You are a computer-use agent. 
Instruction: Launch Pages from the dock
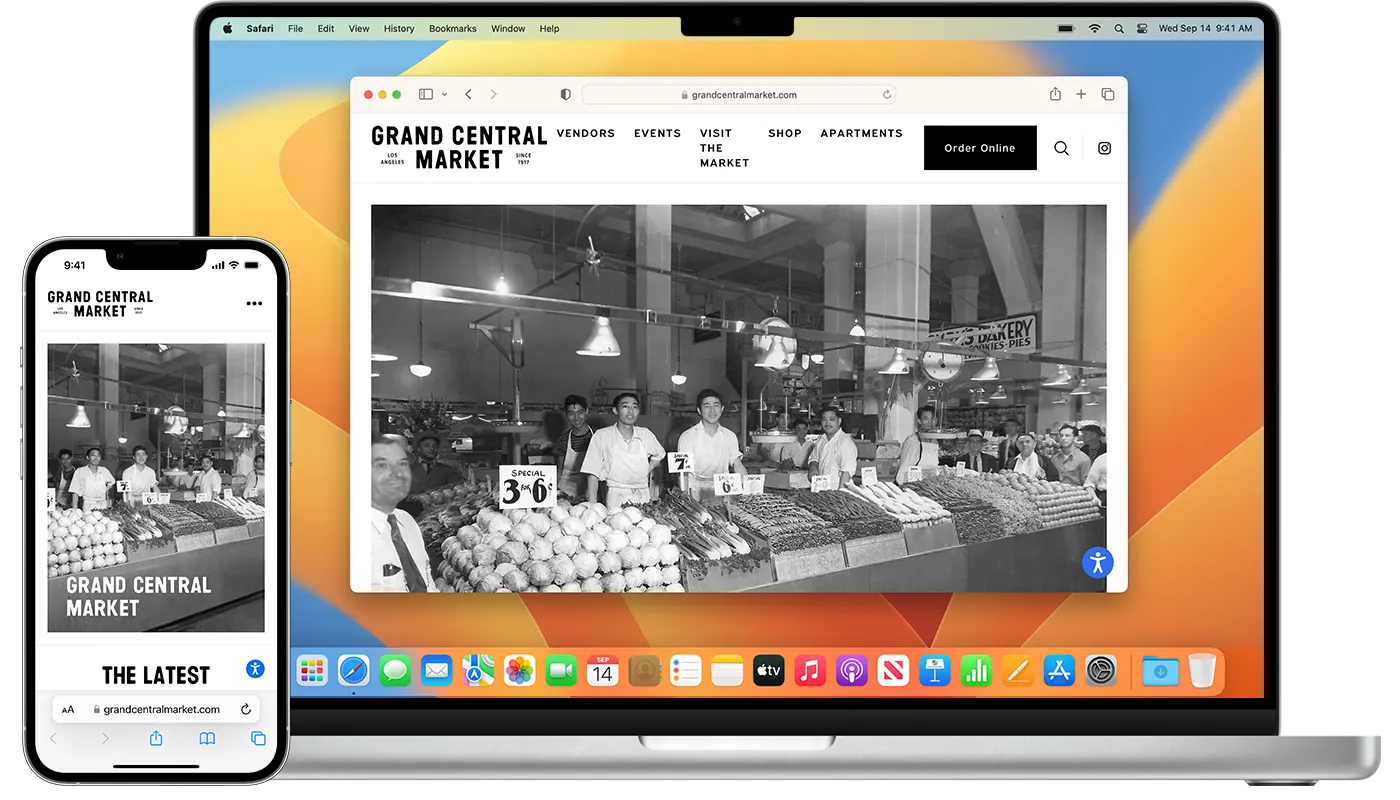point(1018,671)
